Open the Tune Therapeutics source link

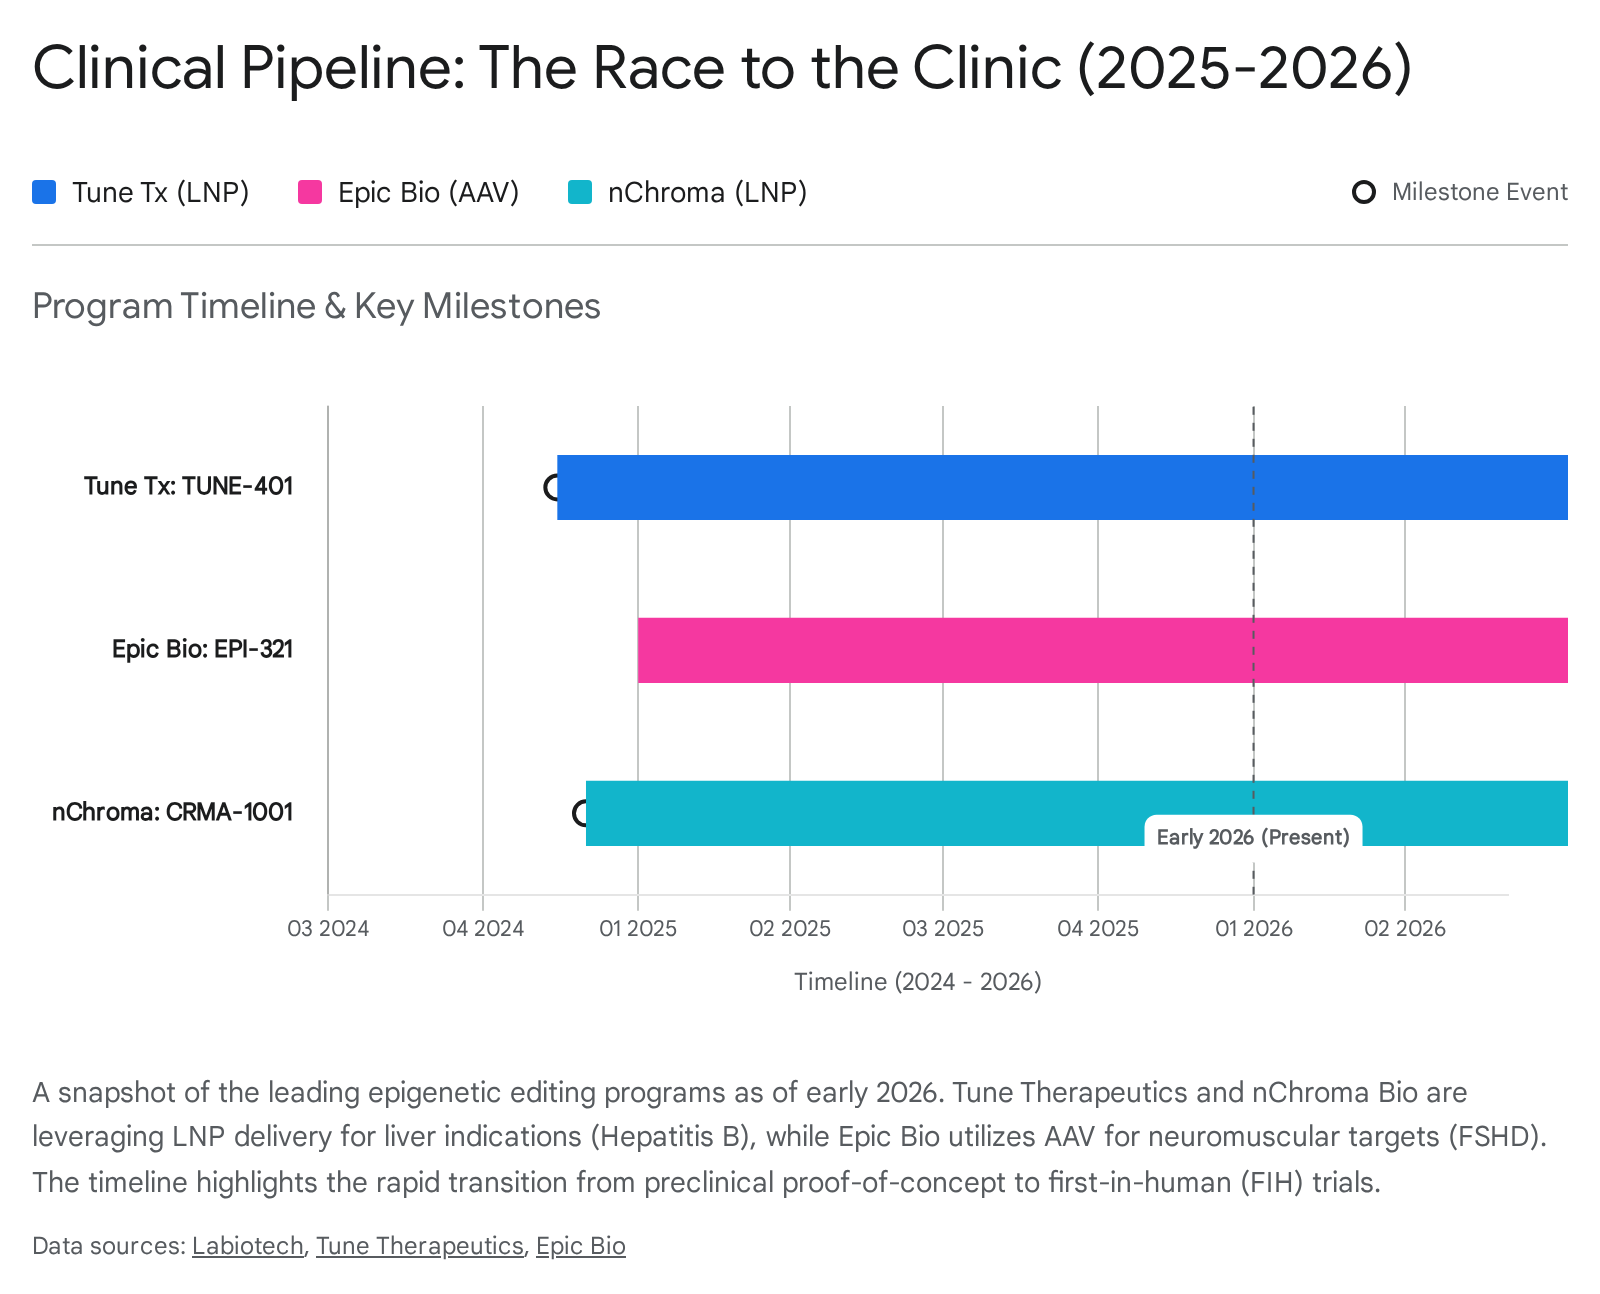[x=419, y=1246]
